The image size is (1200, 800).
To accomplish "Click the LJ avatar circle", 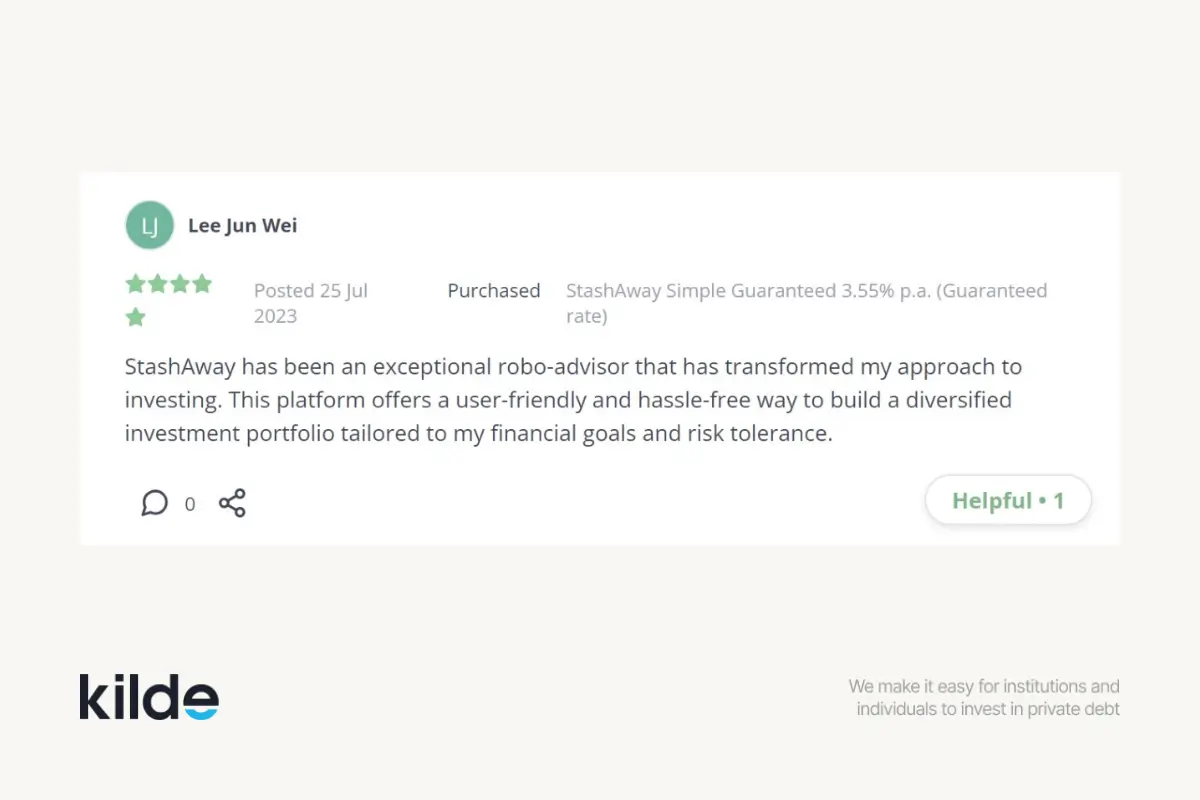I will (149, 226).
